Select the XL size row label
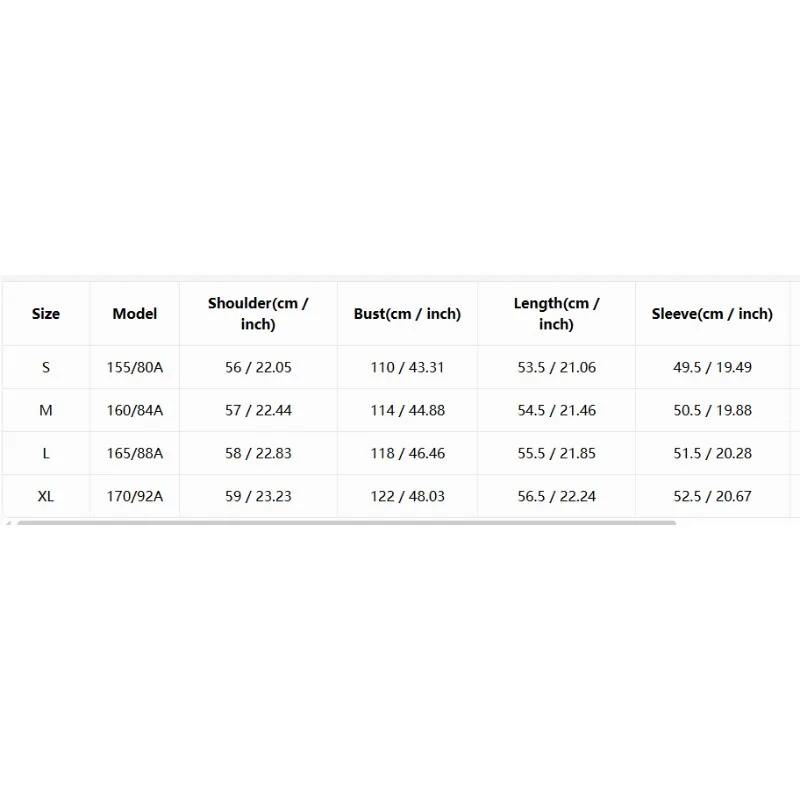The image size is (800, 800). [x=46, y=496]
